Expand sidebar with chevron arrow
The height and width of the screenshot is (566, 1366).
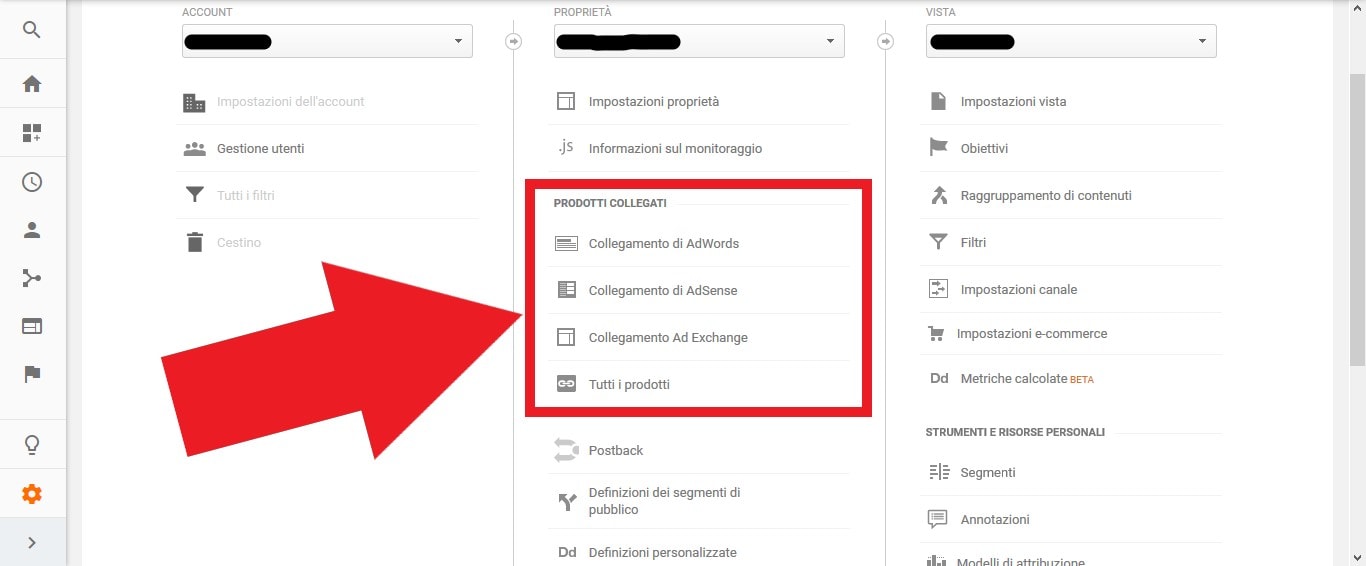[x=32, y=542]
